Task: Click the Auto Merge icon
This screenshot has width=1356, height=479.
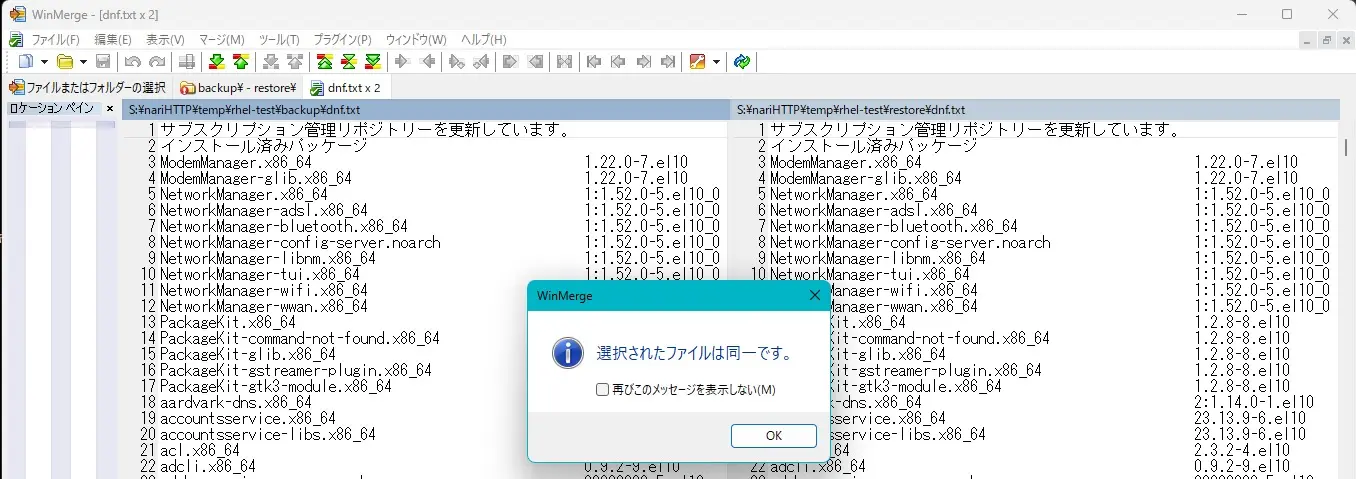Action: 565,62
